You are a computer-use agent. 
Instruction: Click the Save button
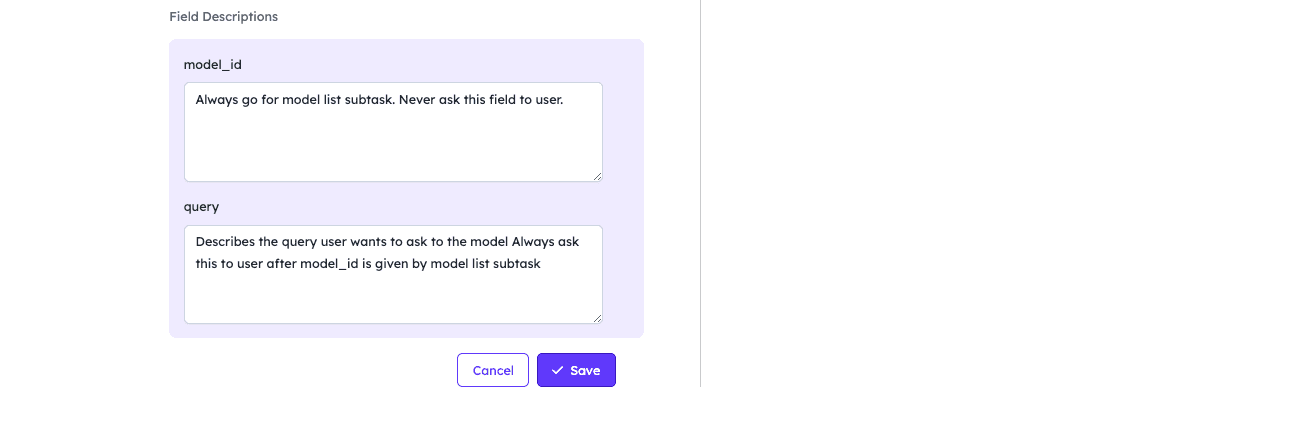(x=576, y=370)
